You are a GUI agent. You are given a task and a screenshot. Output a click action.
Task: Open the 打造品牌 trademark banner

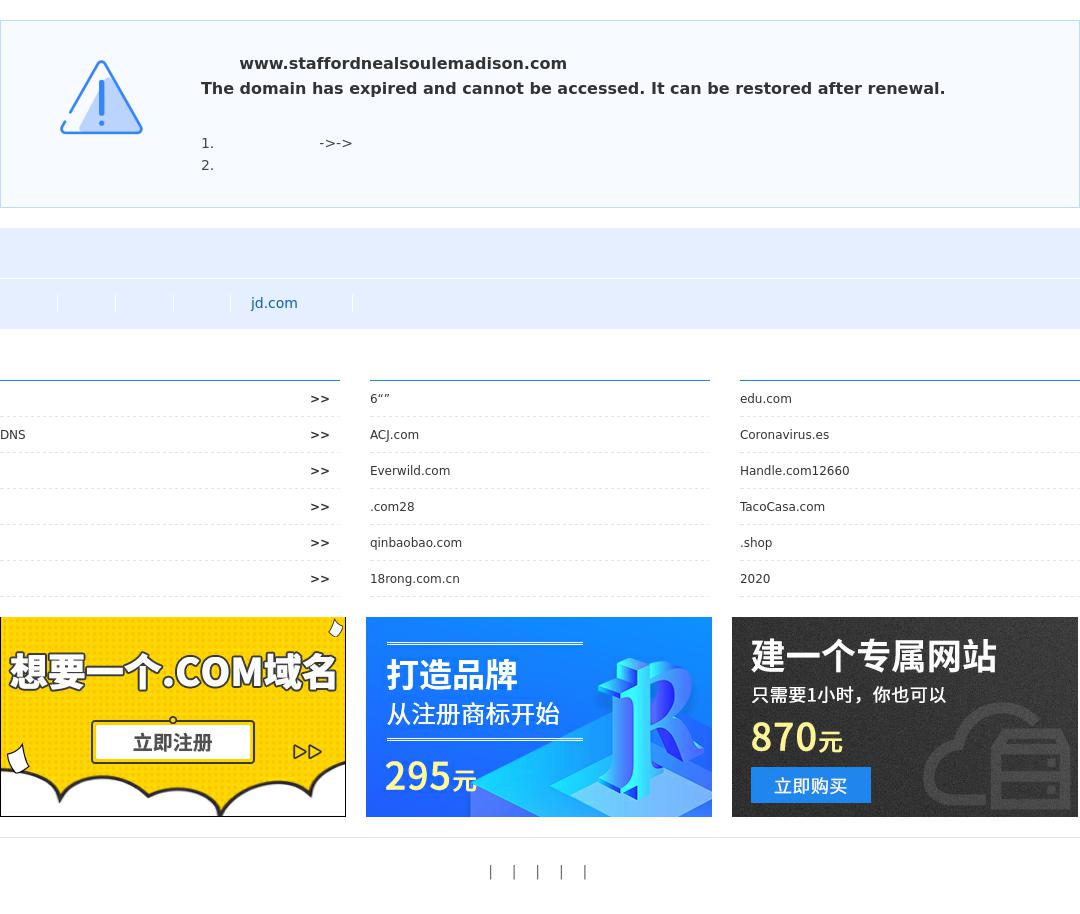(x=539, y=717)
